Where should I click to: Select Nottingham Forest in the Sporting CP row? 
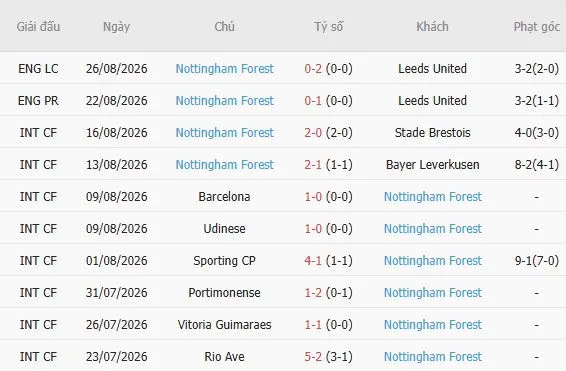click(x=432, y=261)
